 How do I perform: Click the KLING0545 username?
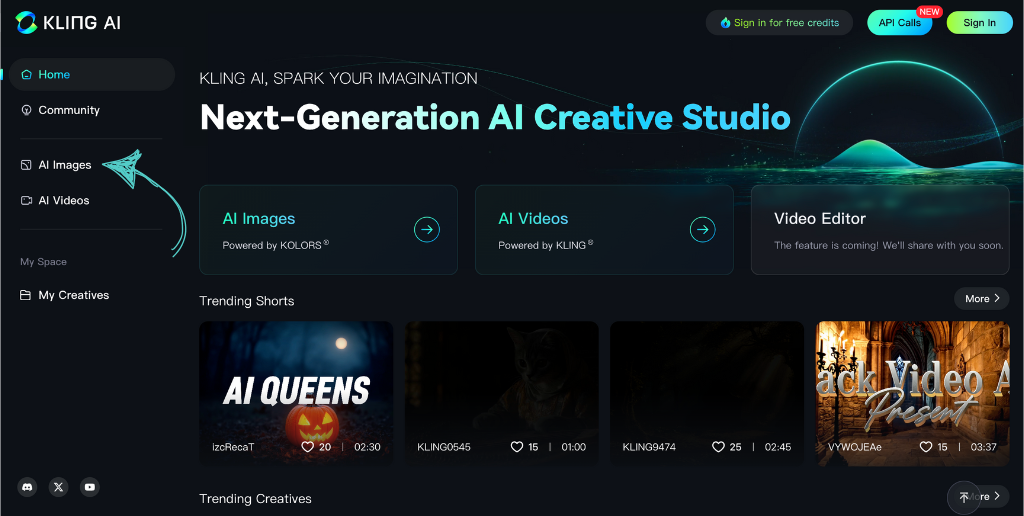[x=443, y=447]
